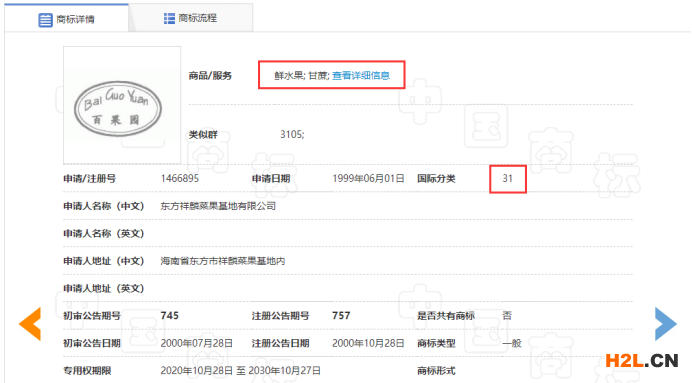Click the 申请/注册号 label
Screen dimensions: 692x383
pyautogui.click(x=90, y=179)
